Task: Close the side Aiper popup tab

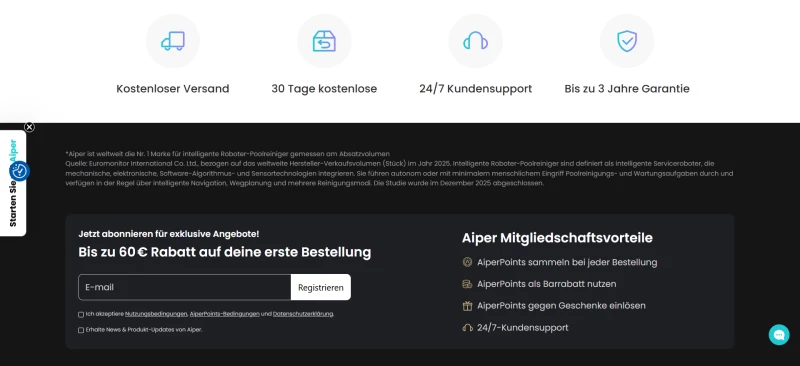Action: (30, 127)
